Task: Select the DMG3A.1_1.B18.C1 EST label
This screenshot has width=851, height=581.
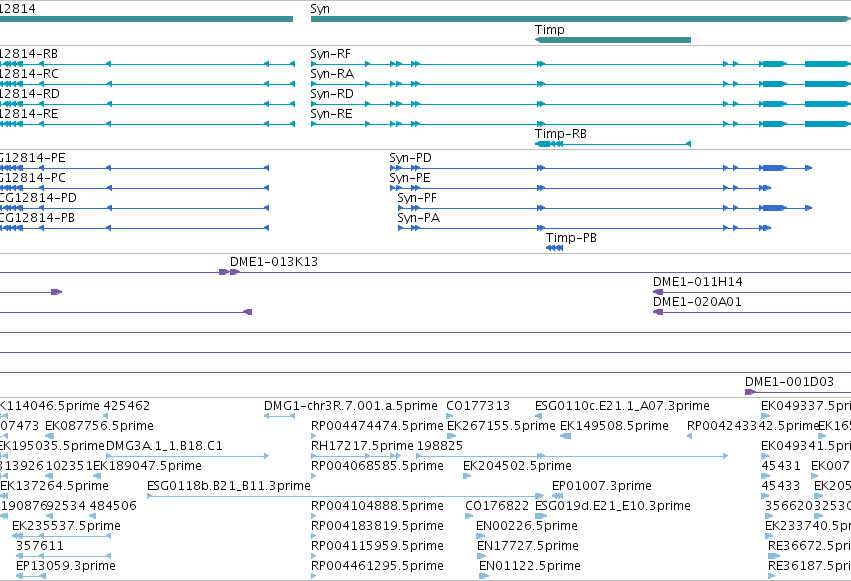Action: coord(164,446)
